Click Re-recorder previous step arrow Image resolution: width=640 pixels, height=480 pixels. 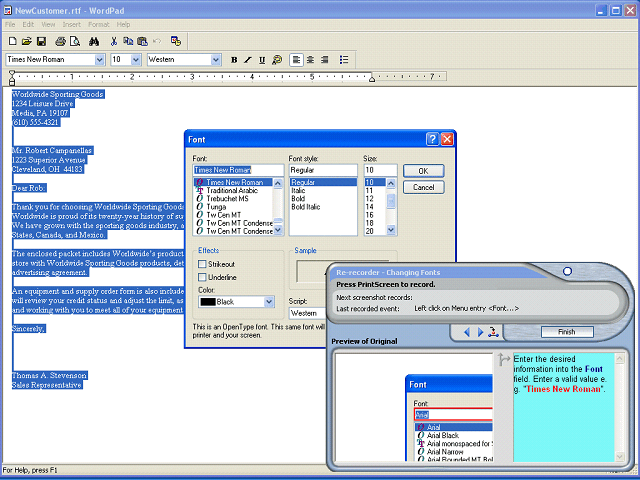point(467,332)
